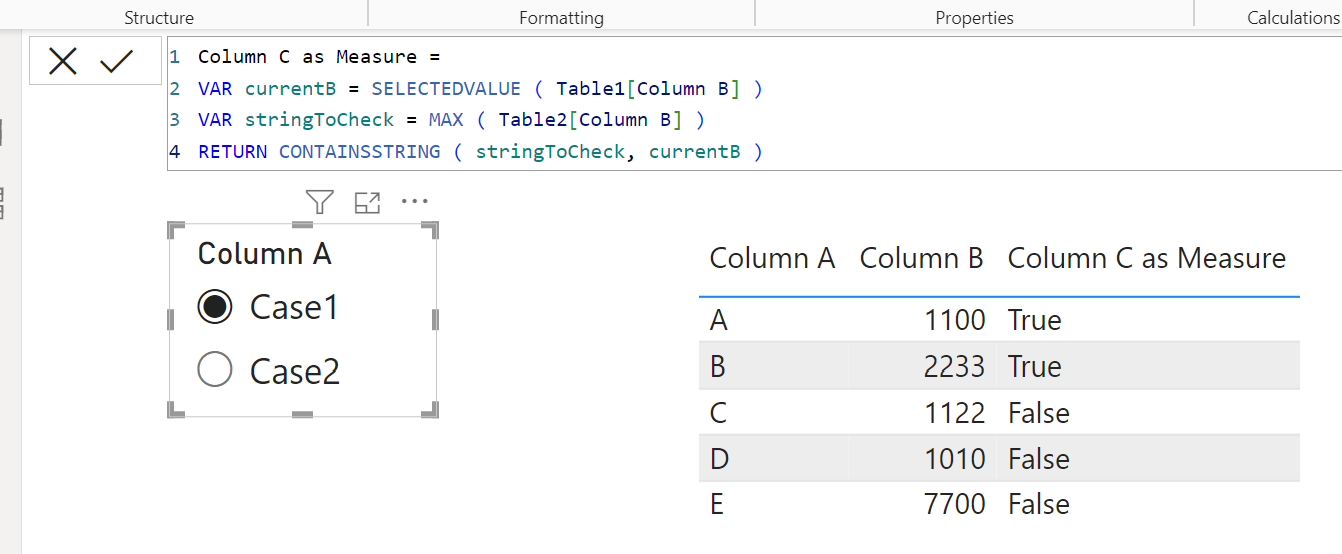Select table cell with value 2233
1342x554 pixels.
(954, 366)
